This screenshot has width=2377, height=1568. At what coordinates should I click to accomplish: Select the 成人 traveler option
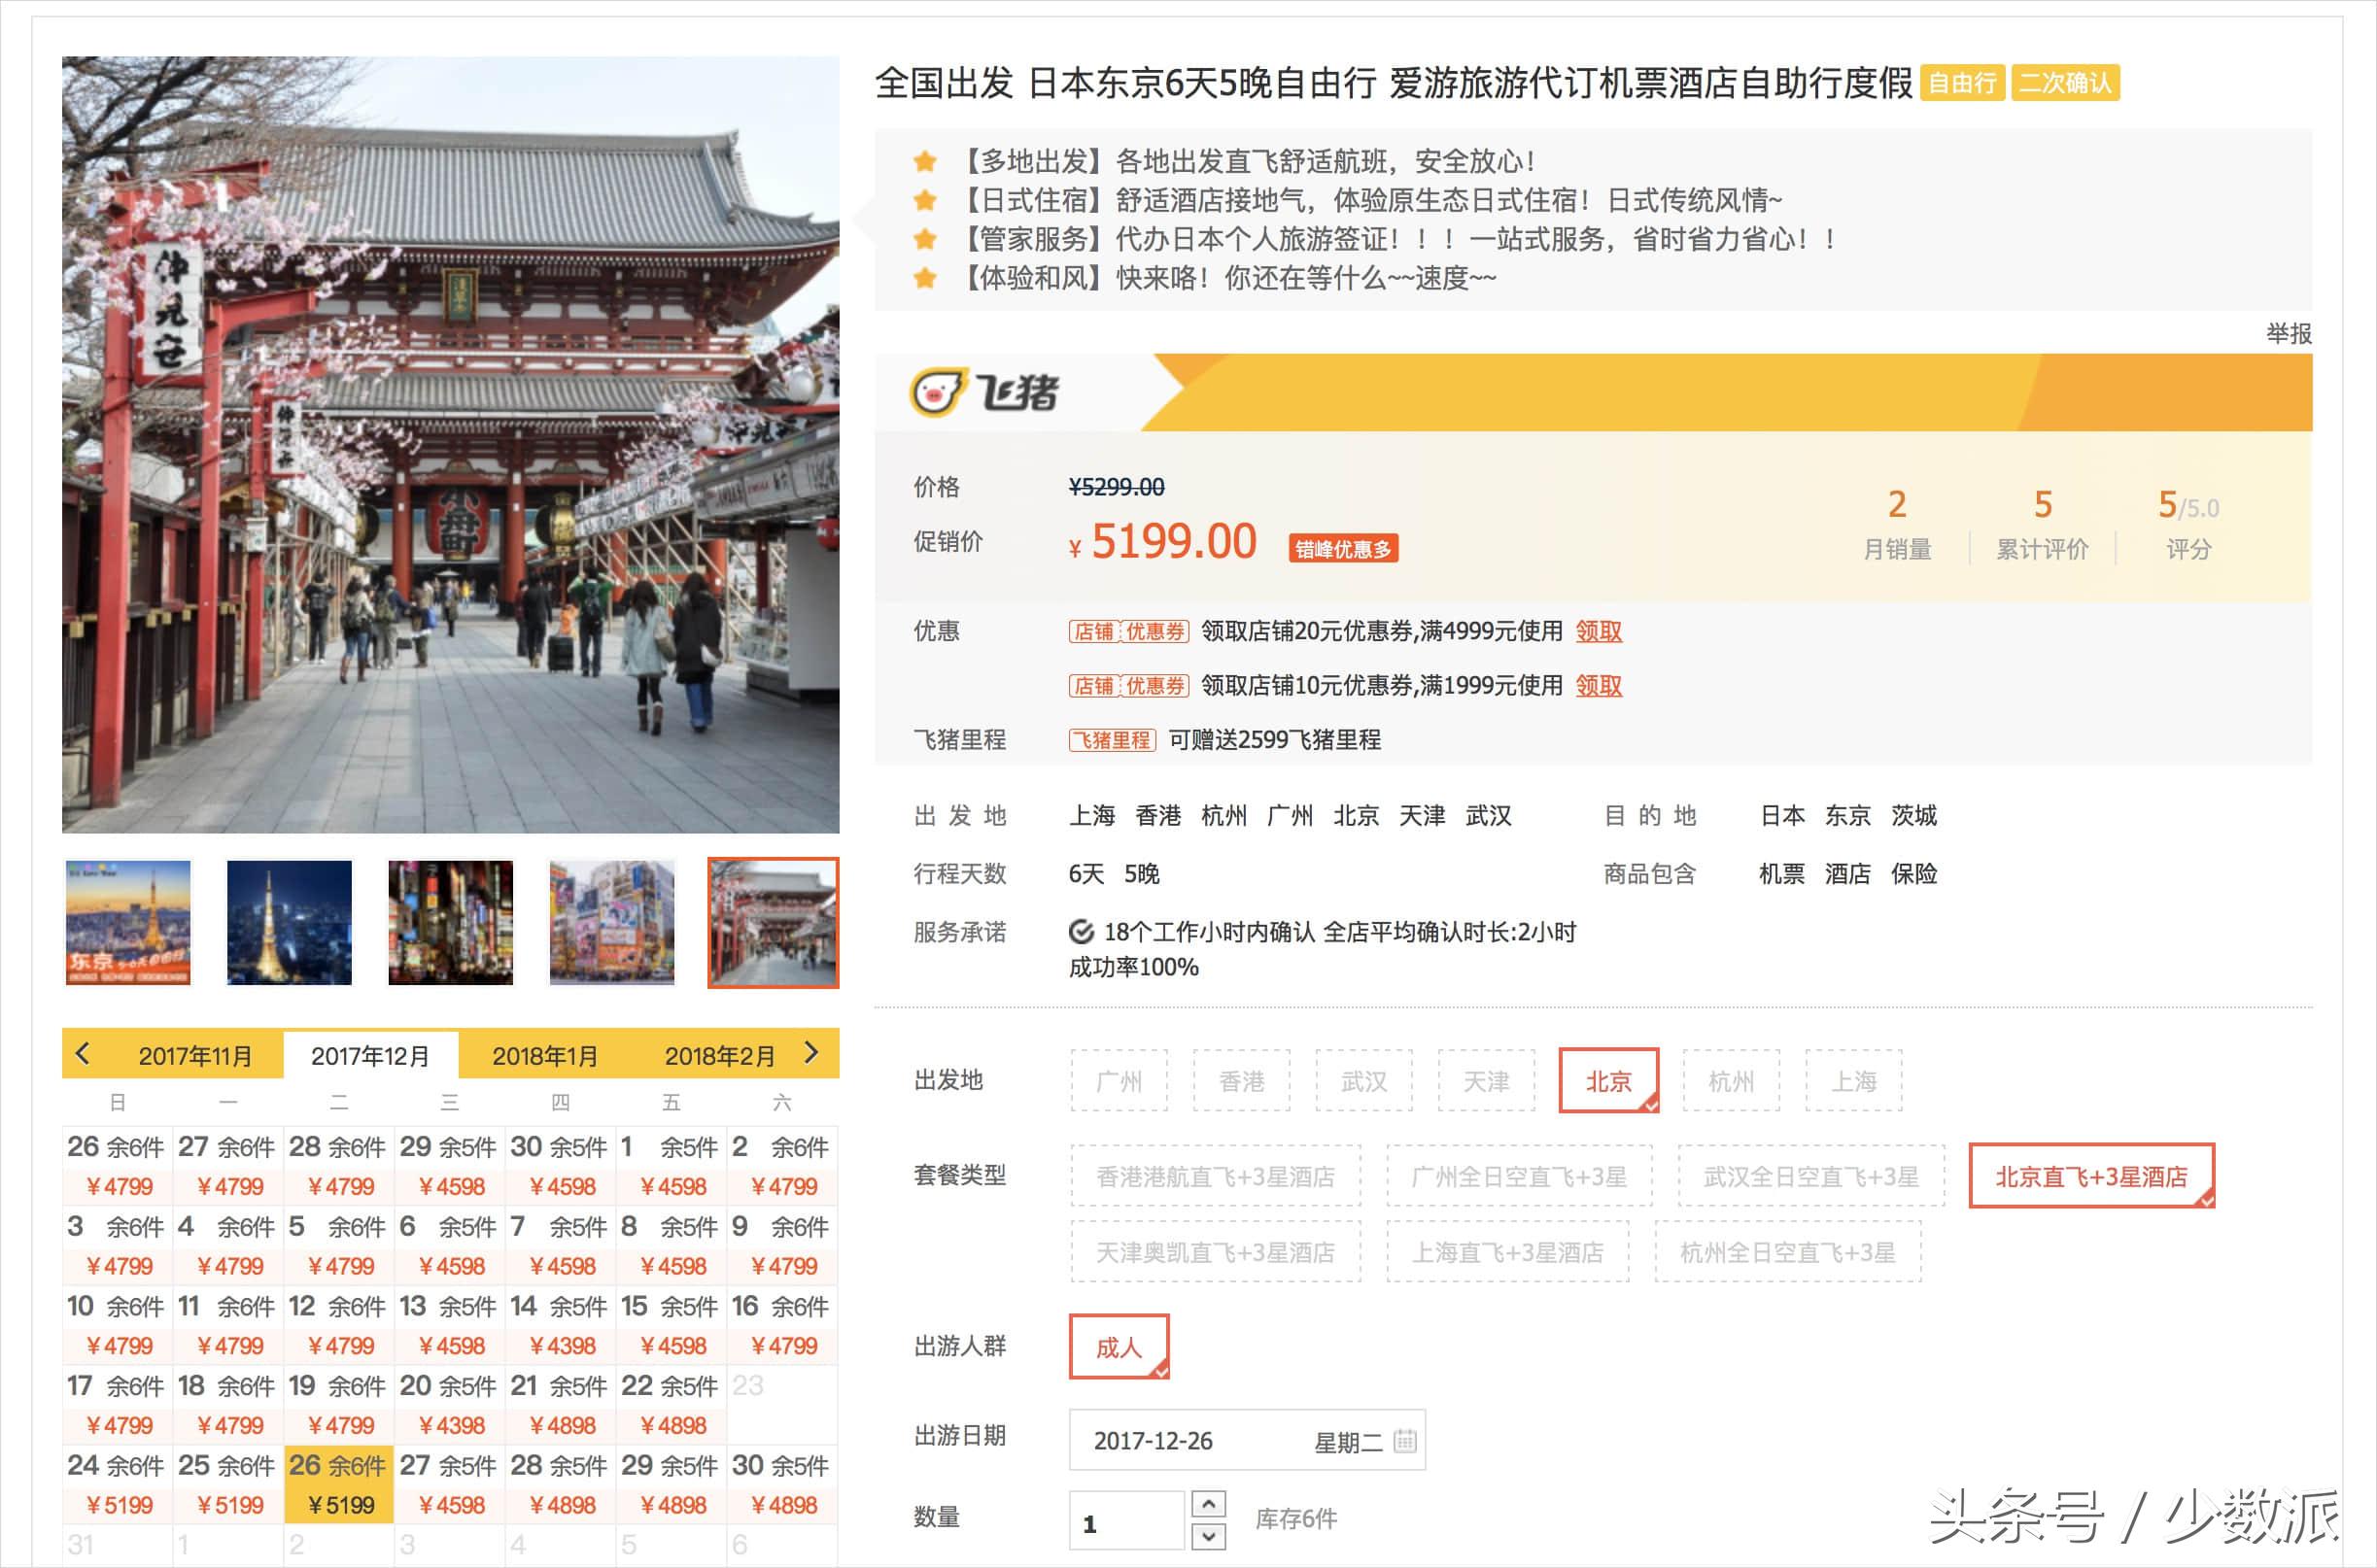(x=1119, y=1347)
